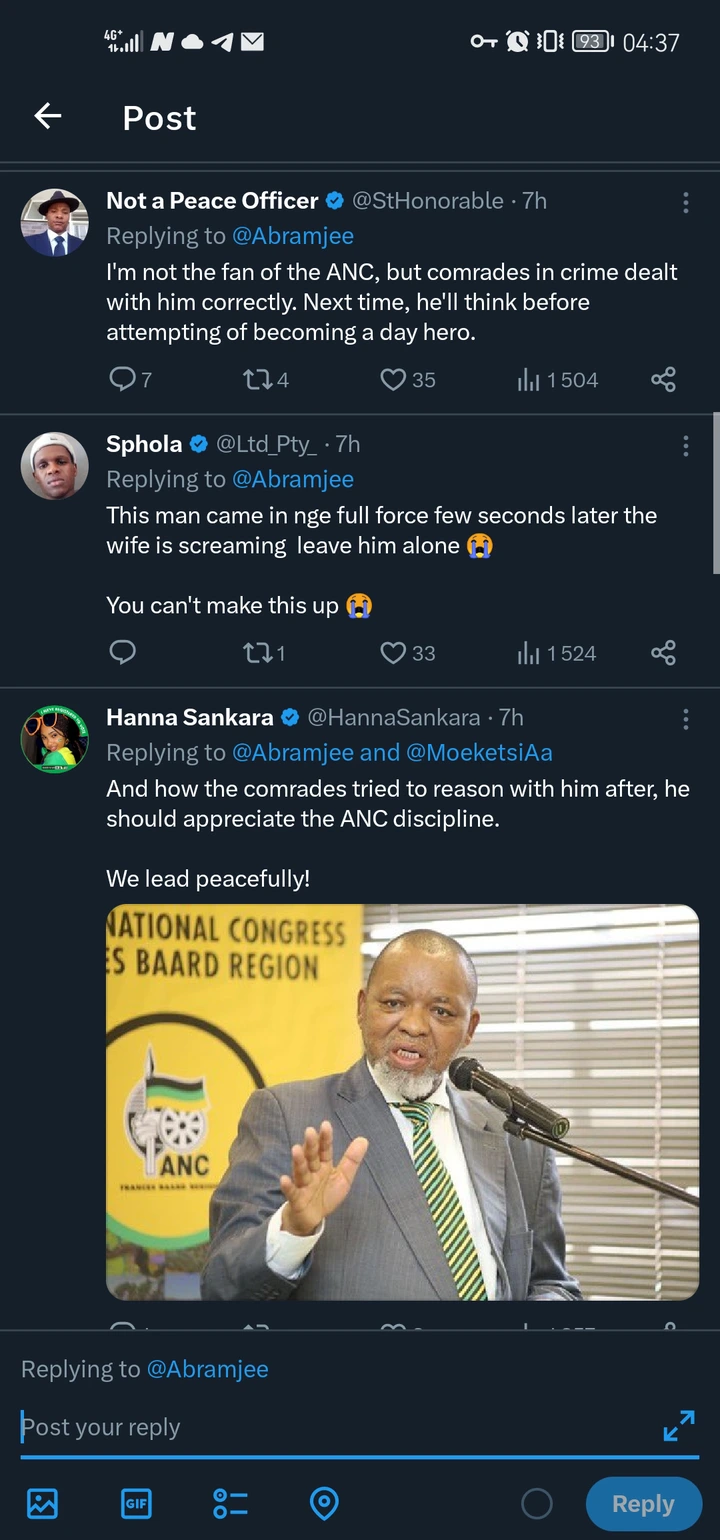The image size is (720, 1540).
Task: Open the ANC speaker photo in Hanna's reply
Action: pyautogui.click(x=402, y=1102)
